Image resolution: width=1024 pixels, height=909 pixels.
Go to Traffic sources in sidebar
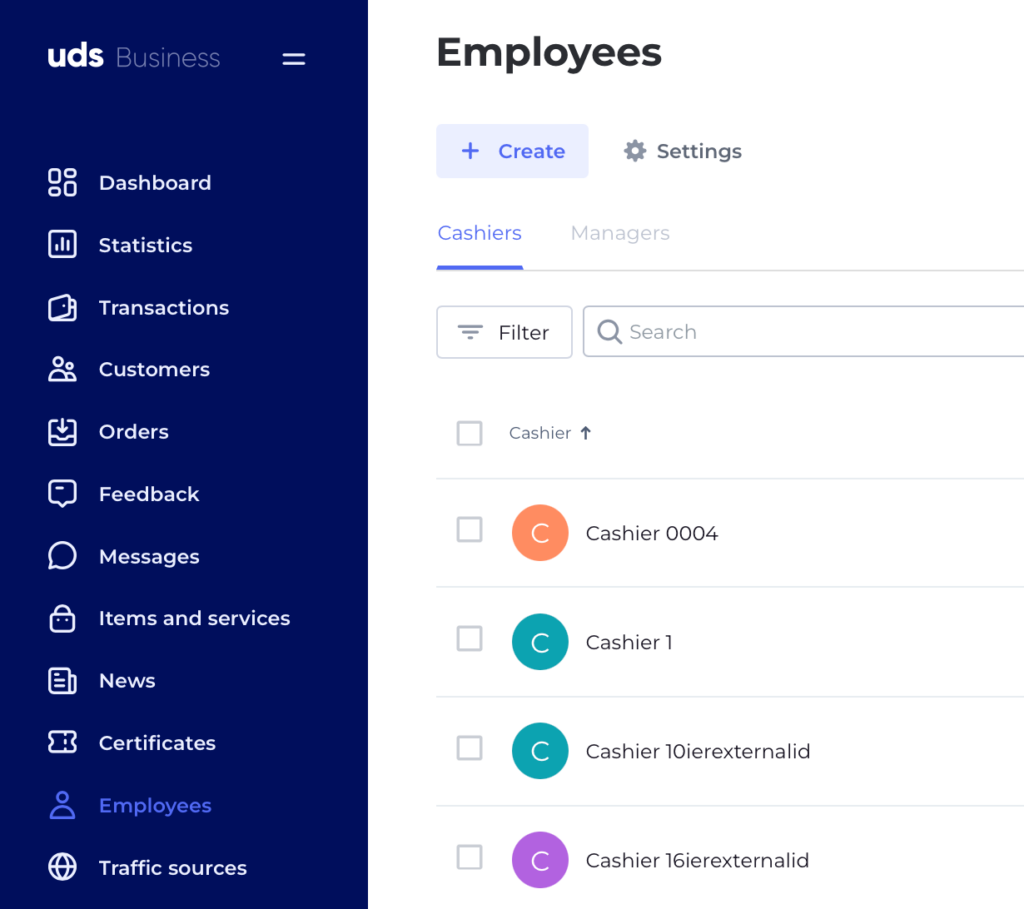tap(172, 867)
